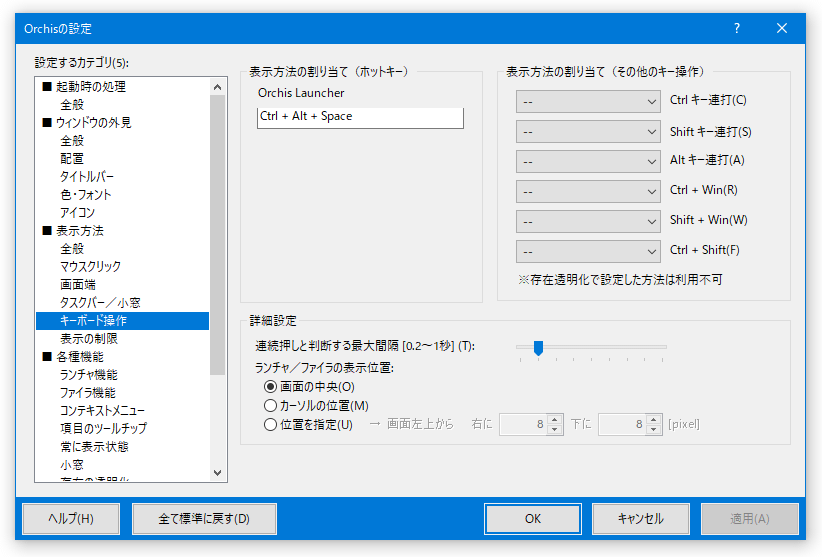The width and height of the screenshot is (822, 557).
Task: Open the Alt キー連打 dropdown
Action: (x=588, y=161)
